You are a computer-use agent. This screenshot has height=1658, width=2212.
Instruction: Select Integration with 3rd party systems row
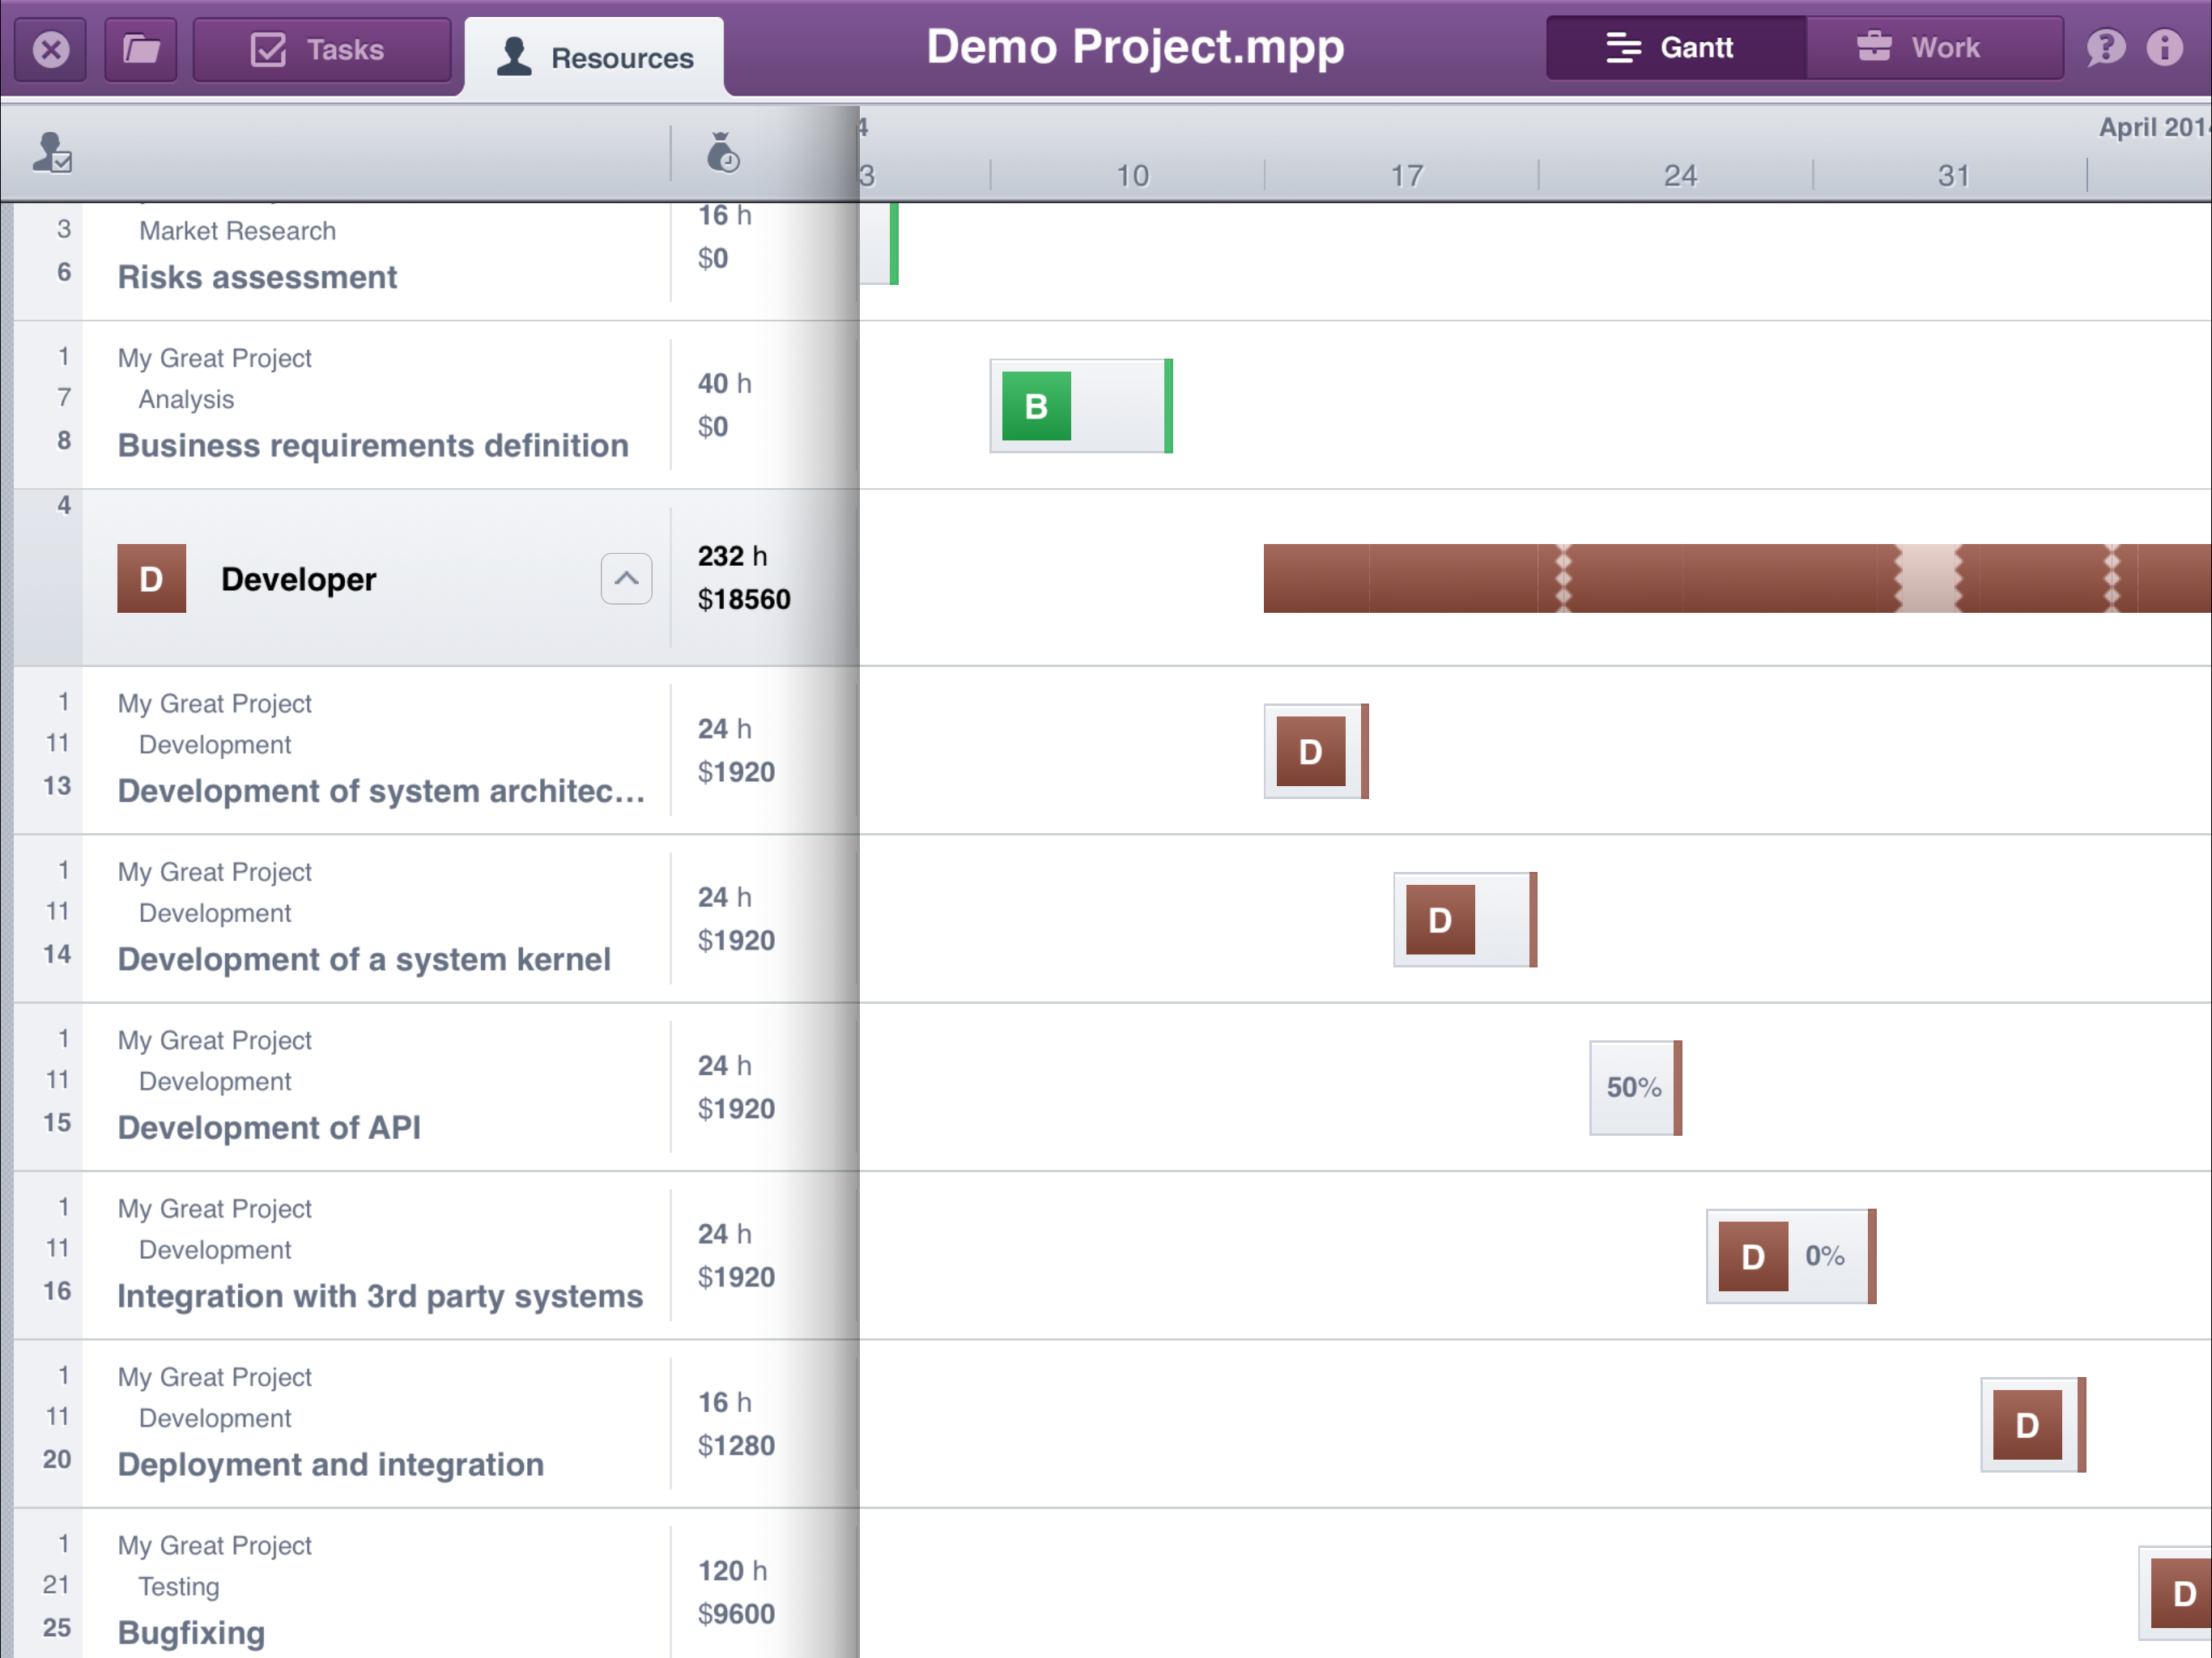(436, 1256)
